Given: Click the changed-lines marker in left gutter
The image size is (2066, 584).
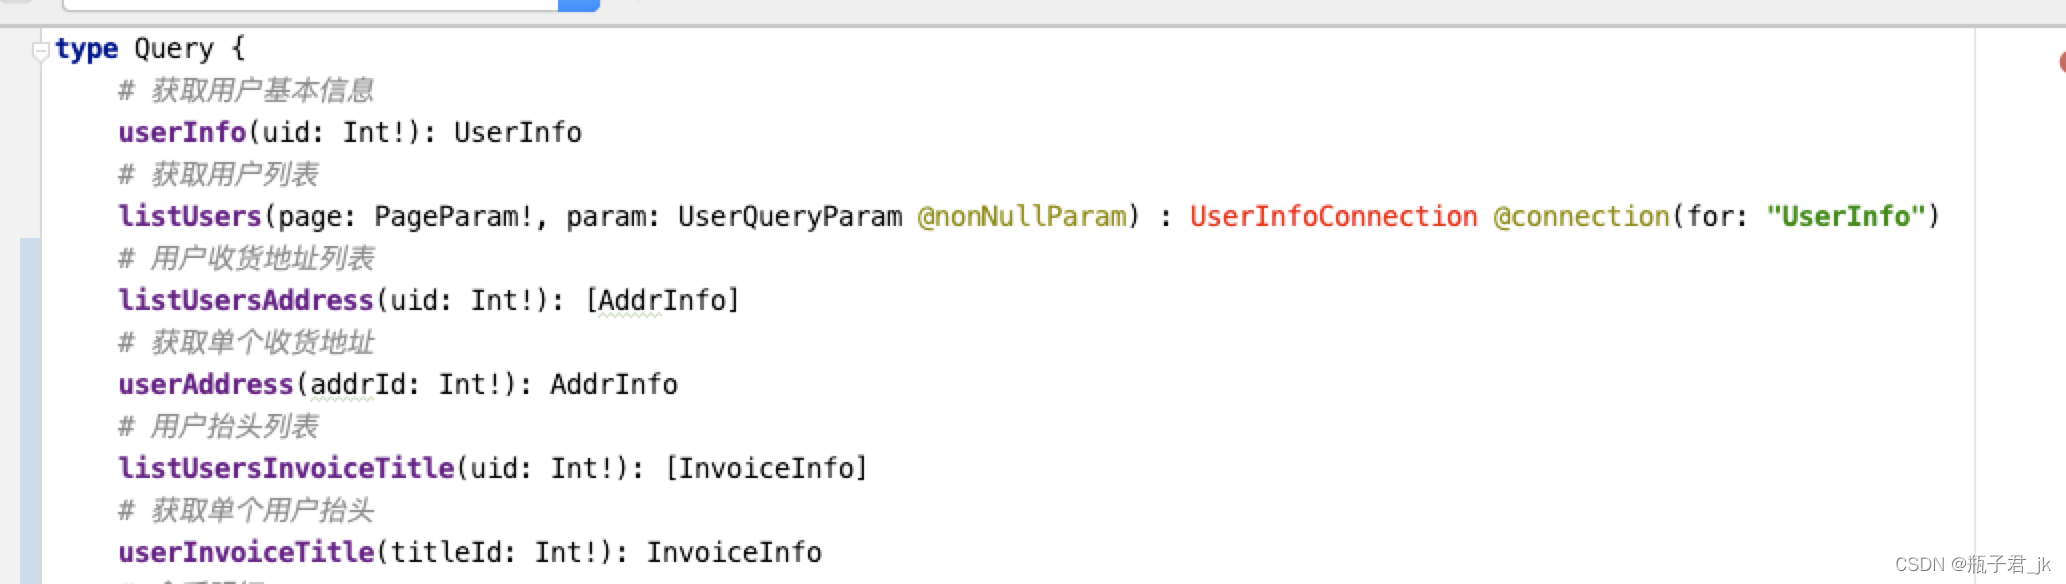Looking at the screenshot, I should (31, 411).
